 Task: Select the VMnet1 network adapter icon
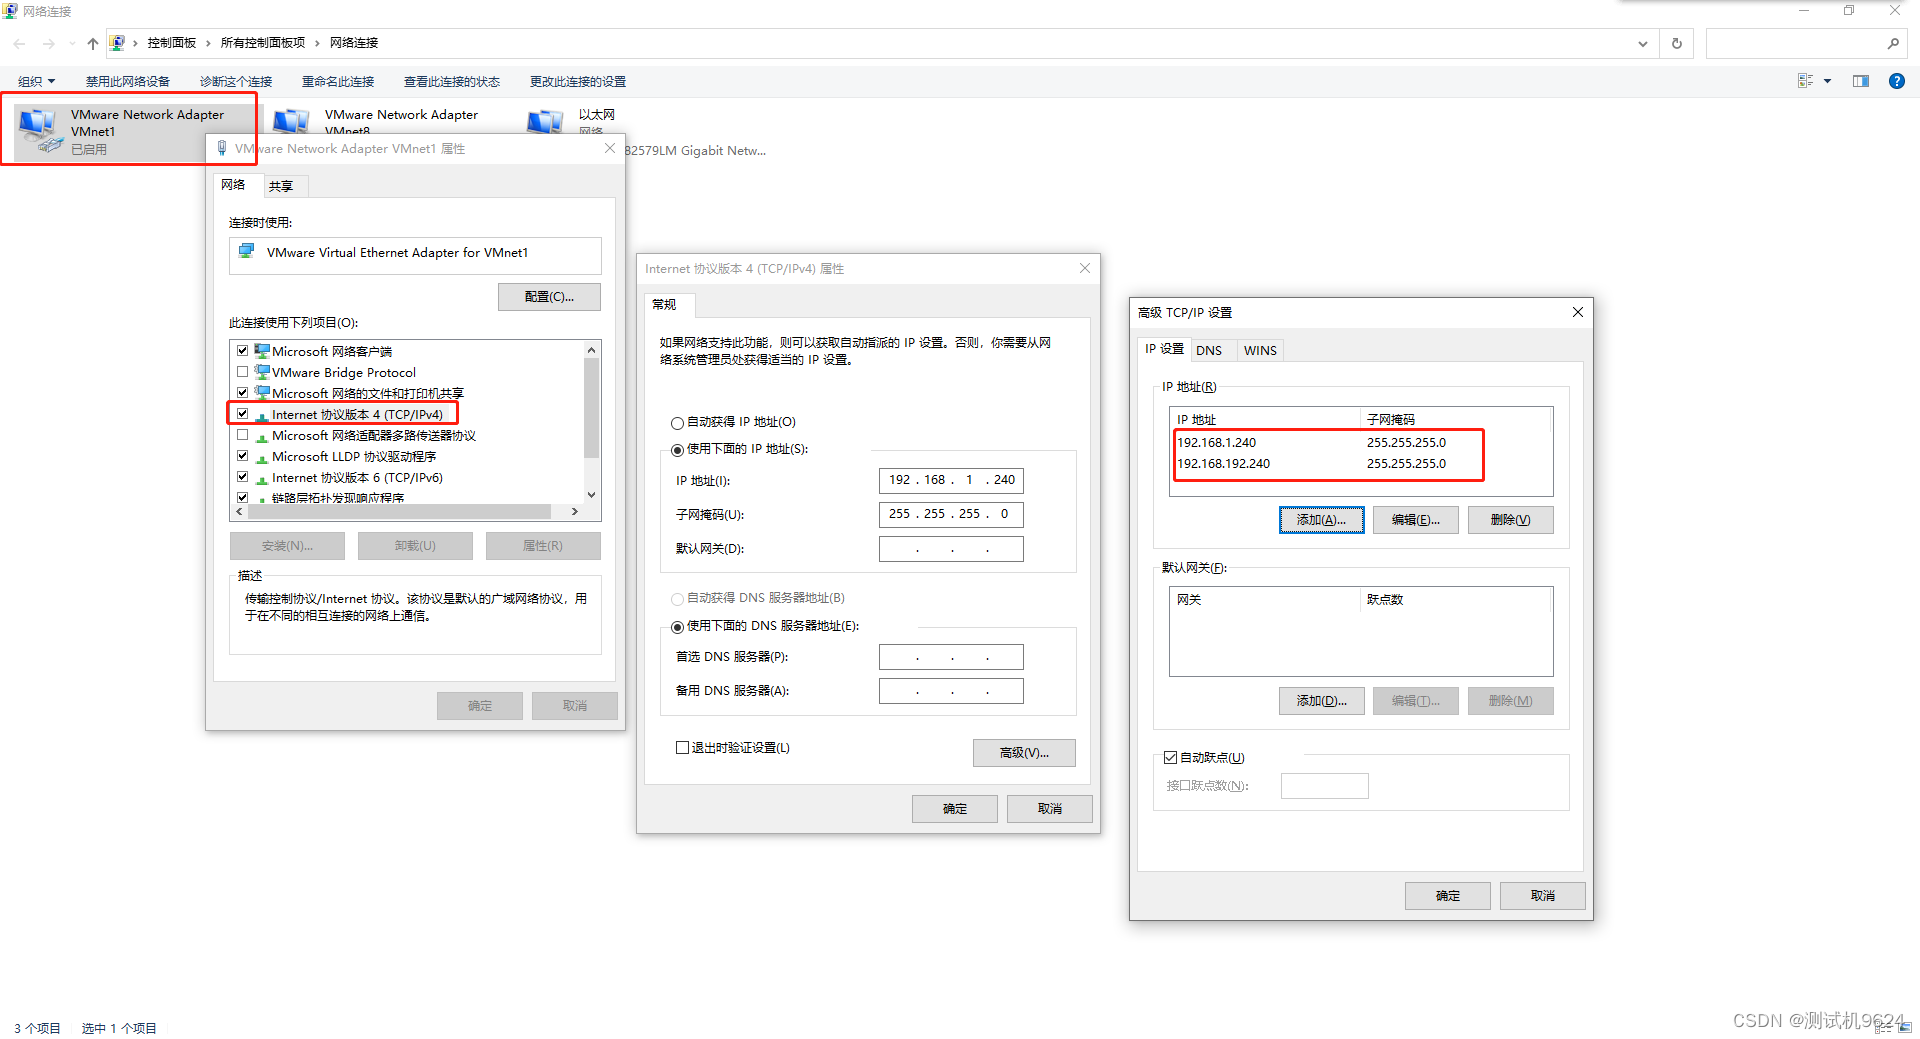[x=39, y=130]
